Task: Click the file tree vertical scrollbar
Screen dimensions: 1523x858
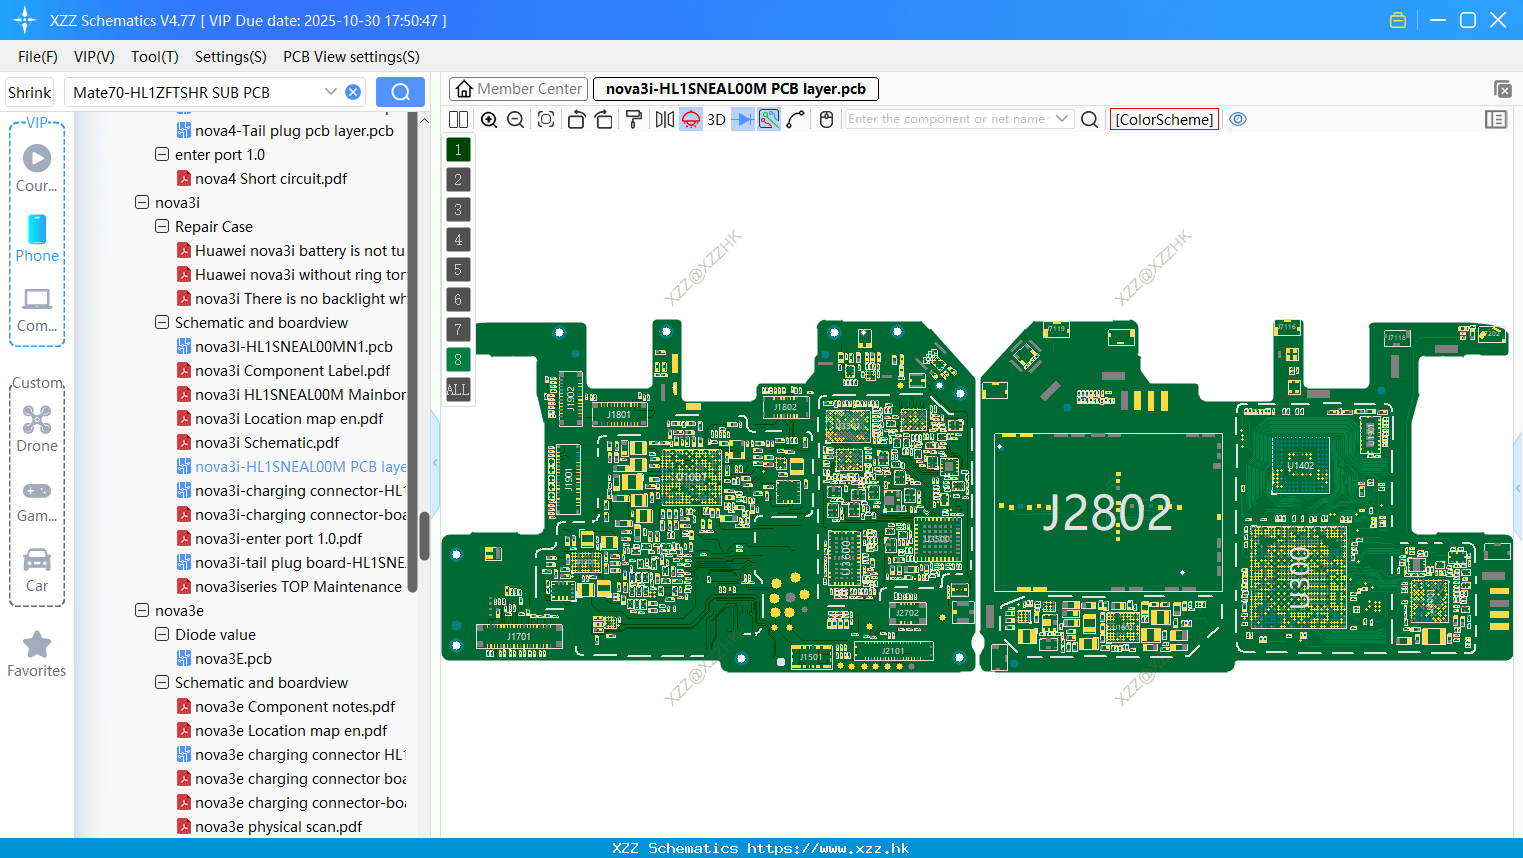Action: coord(424,536)
